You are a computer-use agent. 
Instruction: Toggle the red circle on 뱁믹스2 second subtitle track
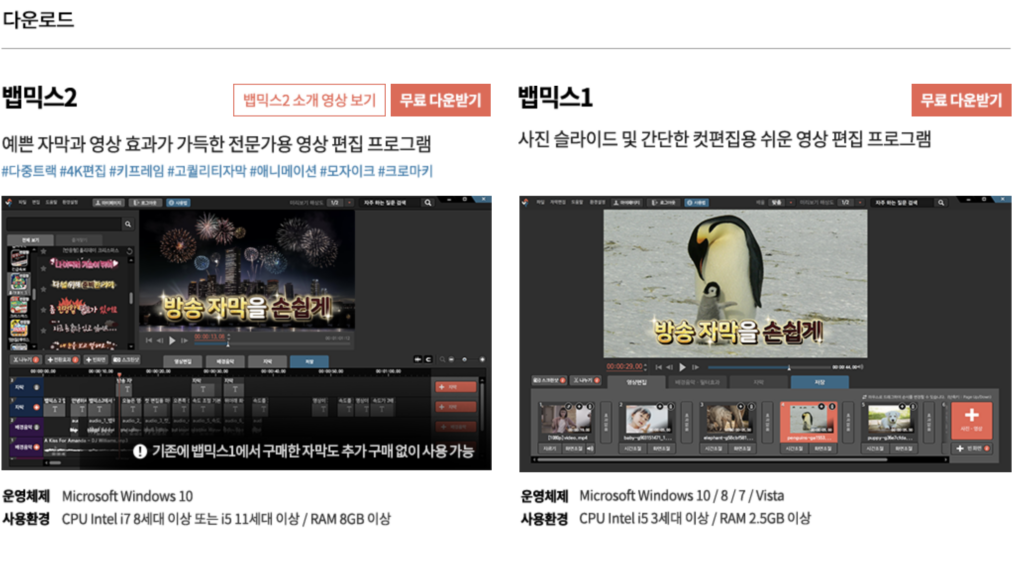pos(37,407)
